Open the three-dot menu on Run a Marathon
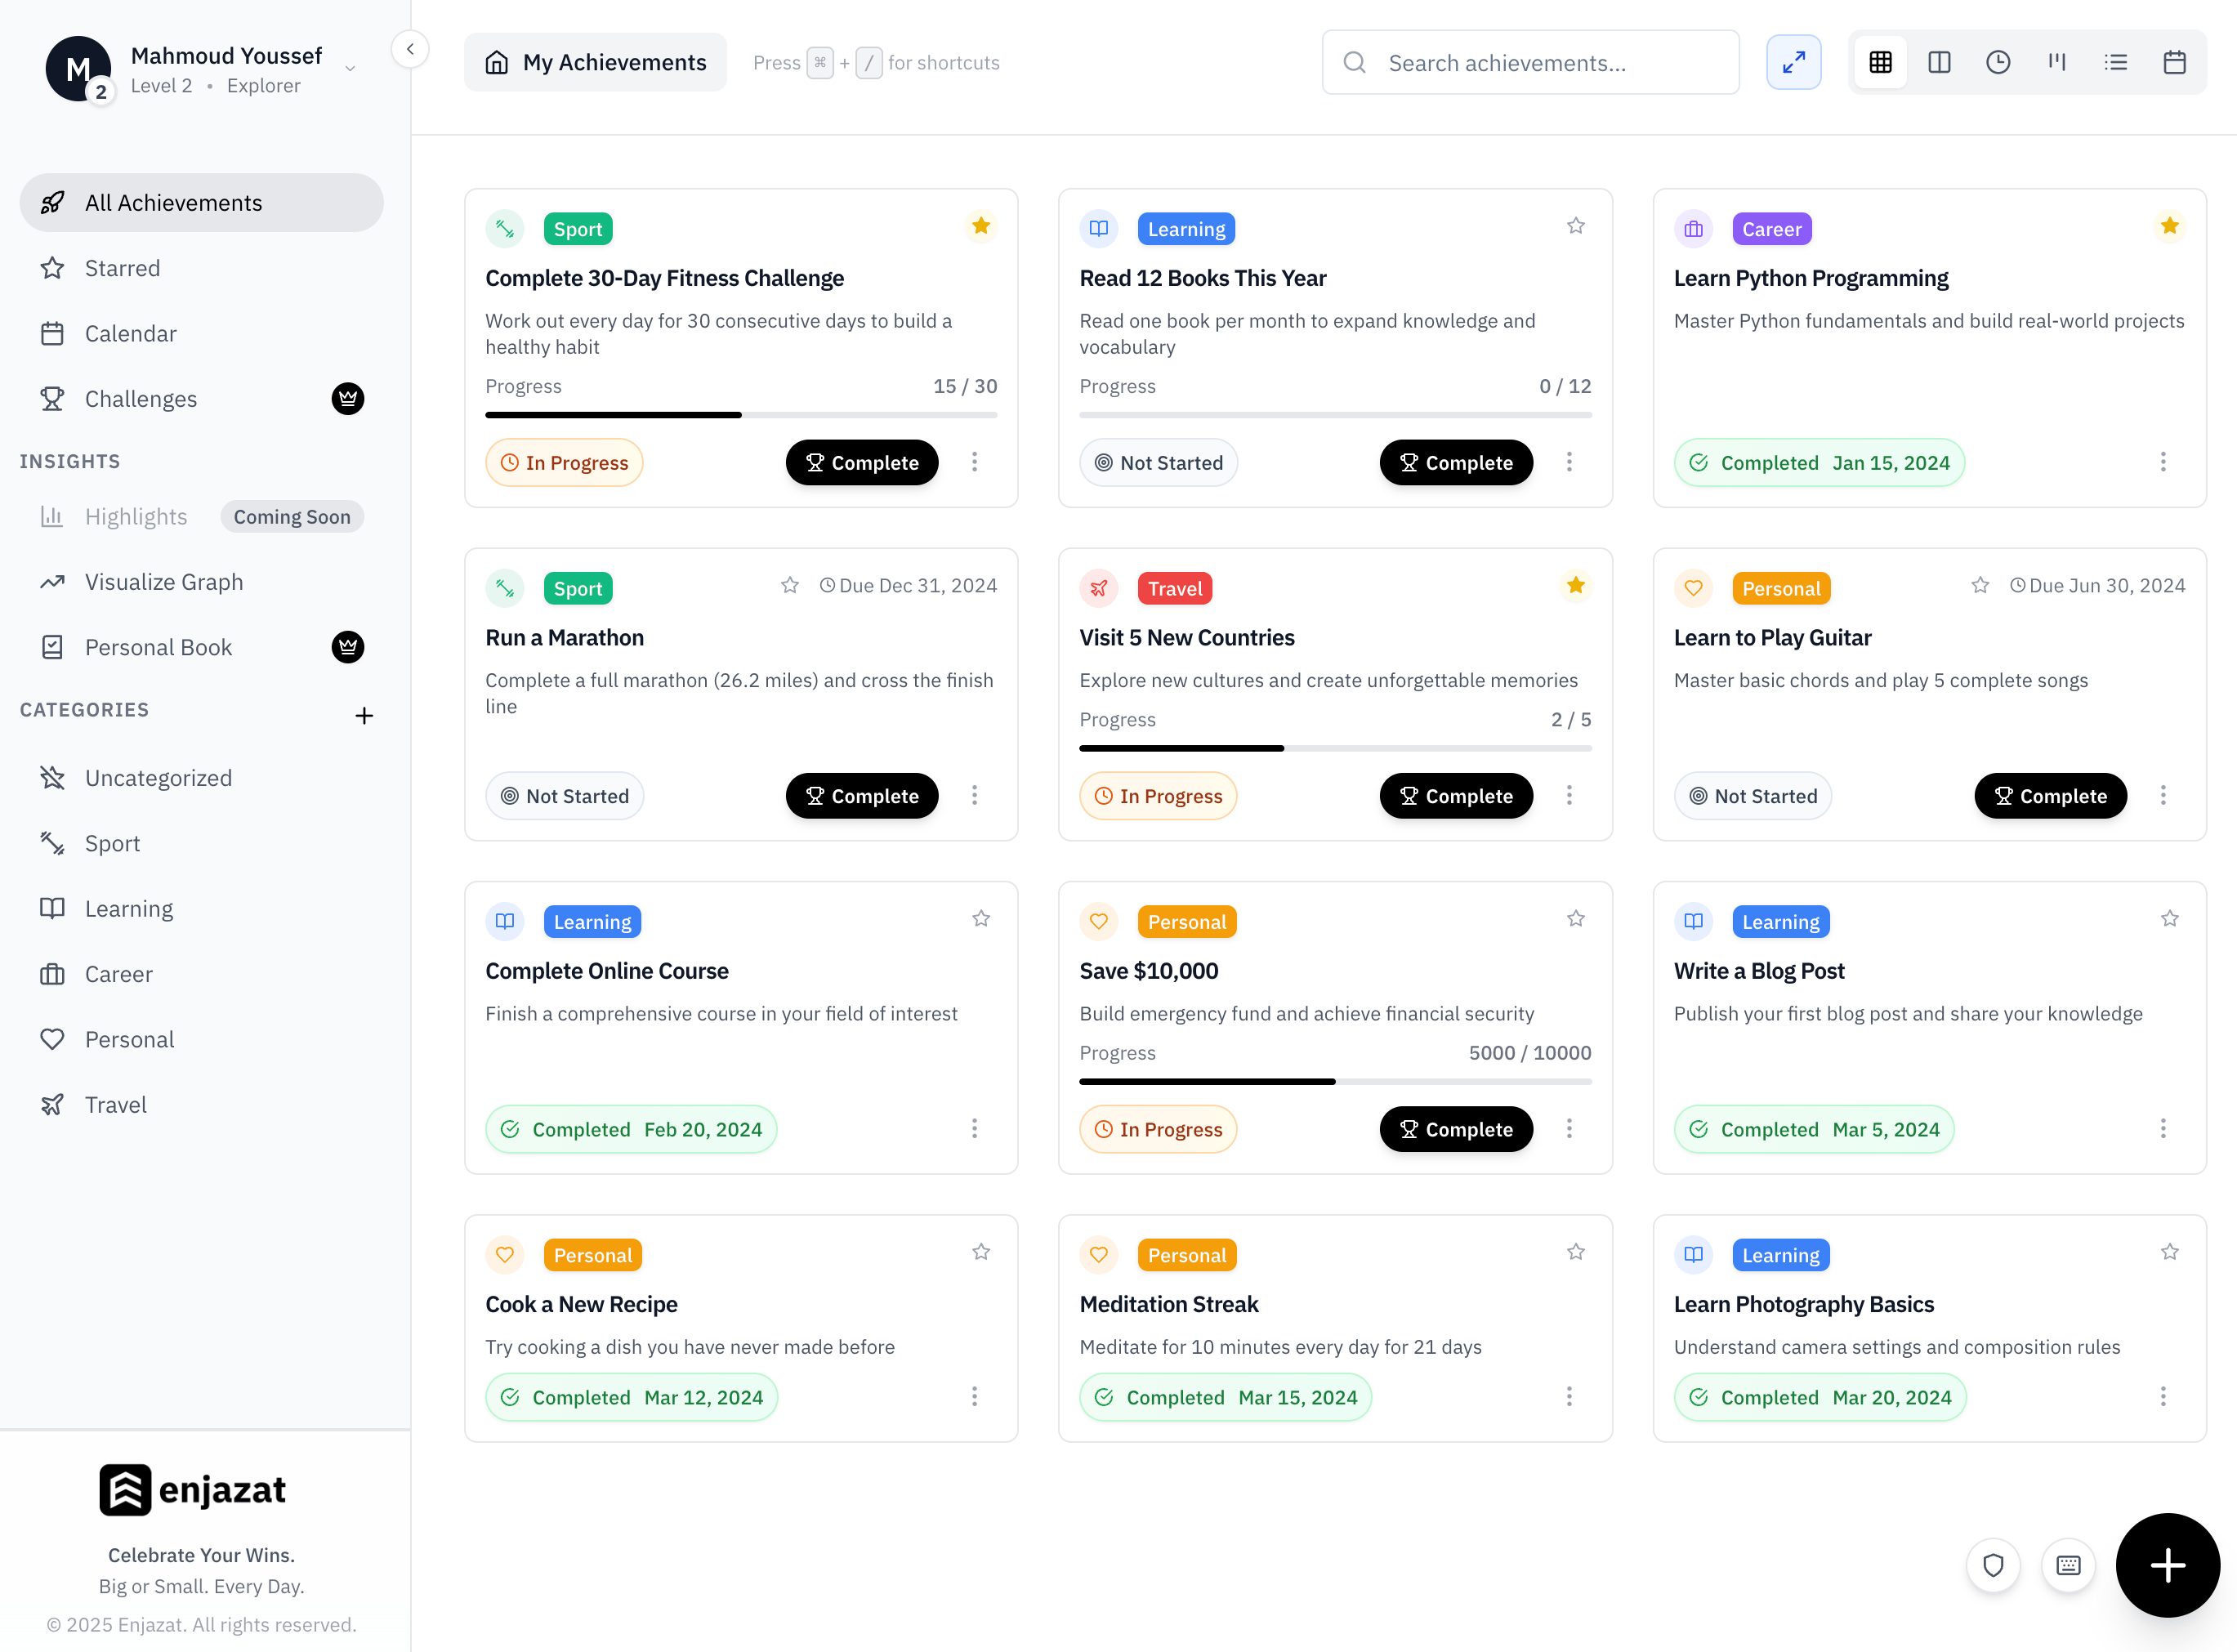This screenshot has width=2237, height=1652. [975, 795]
